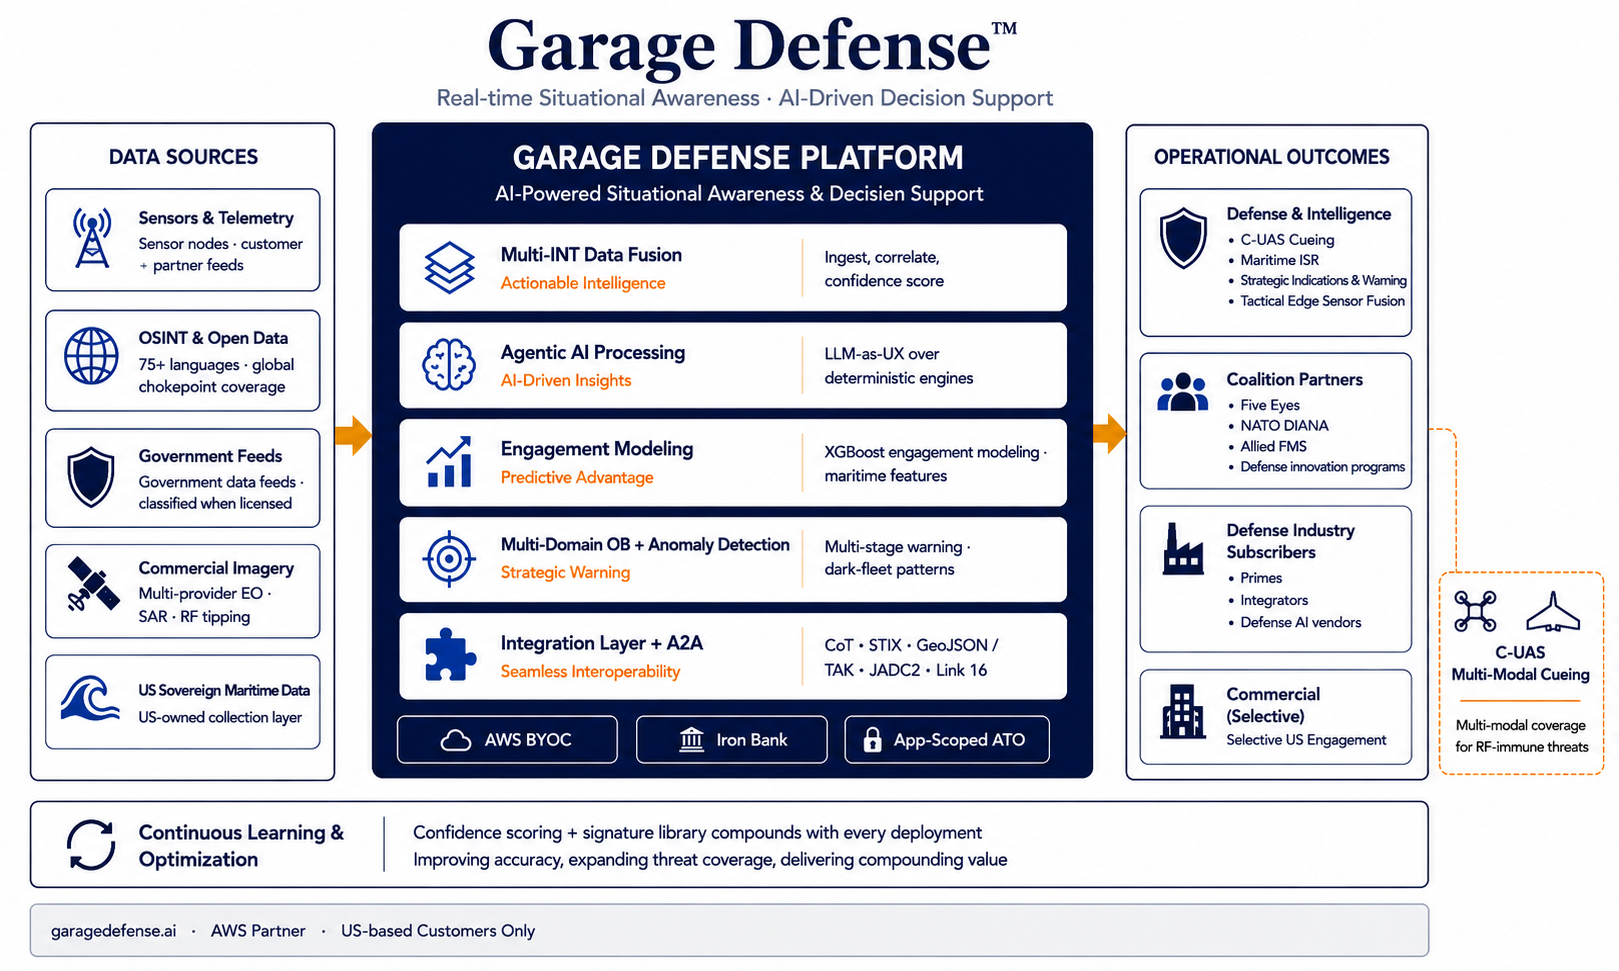Click the Government Feeds heading
This screenshot has width=1619, height=971.
click(210, 456)
